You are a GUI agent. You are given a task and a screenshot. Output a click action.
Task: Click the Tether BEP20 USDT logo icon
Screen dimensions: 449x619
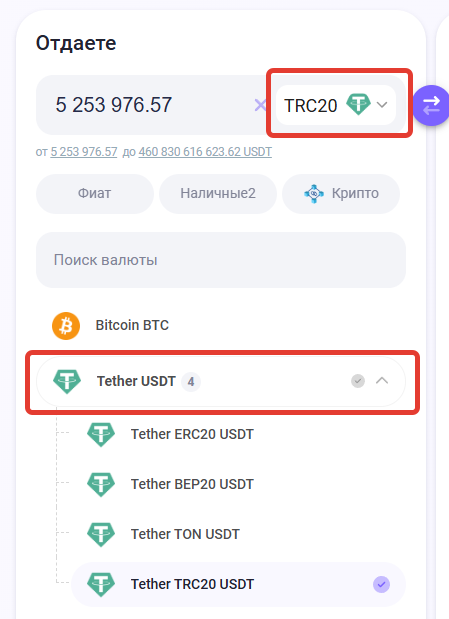click(101, 484)
